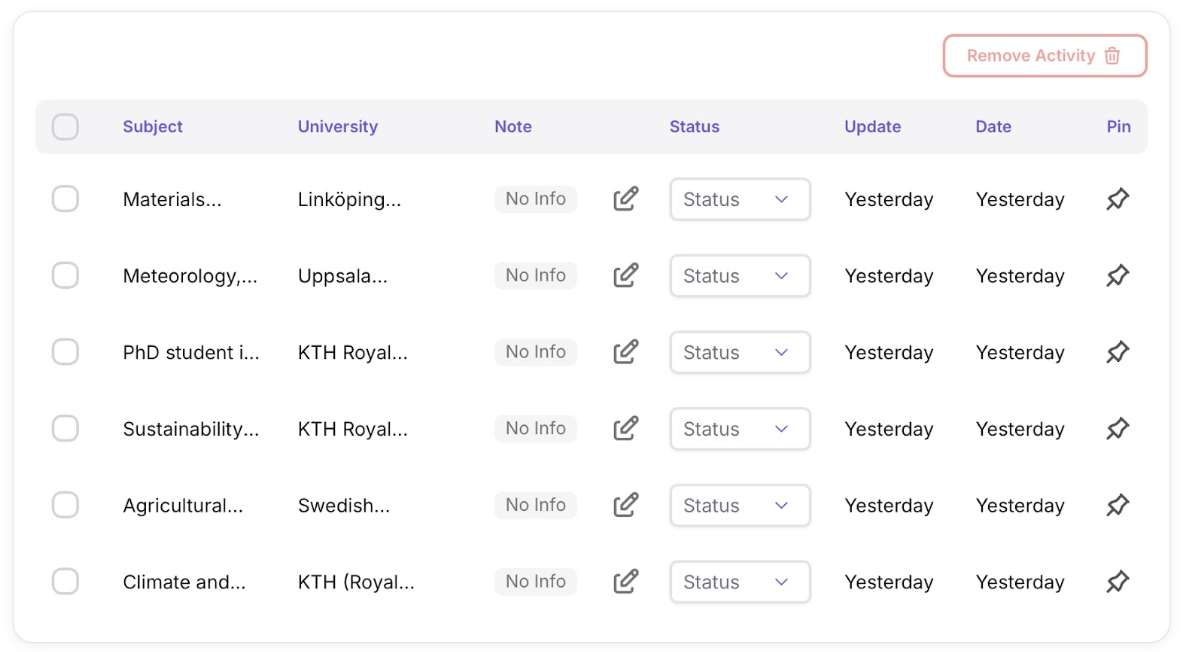Open the Sustainability subject entry
This screenshot has width=1188, height=652.
[x=190, y=429]
